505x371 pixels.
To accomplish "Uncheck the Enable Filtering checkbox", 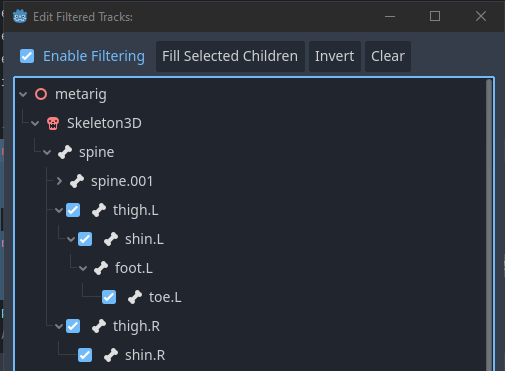I will click(27, 56).
